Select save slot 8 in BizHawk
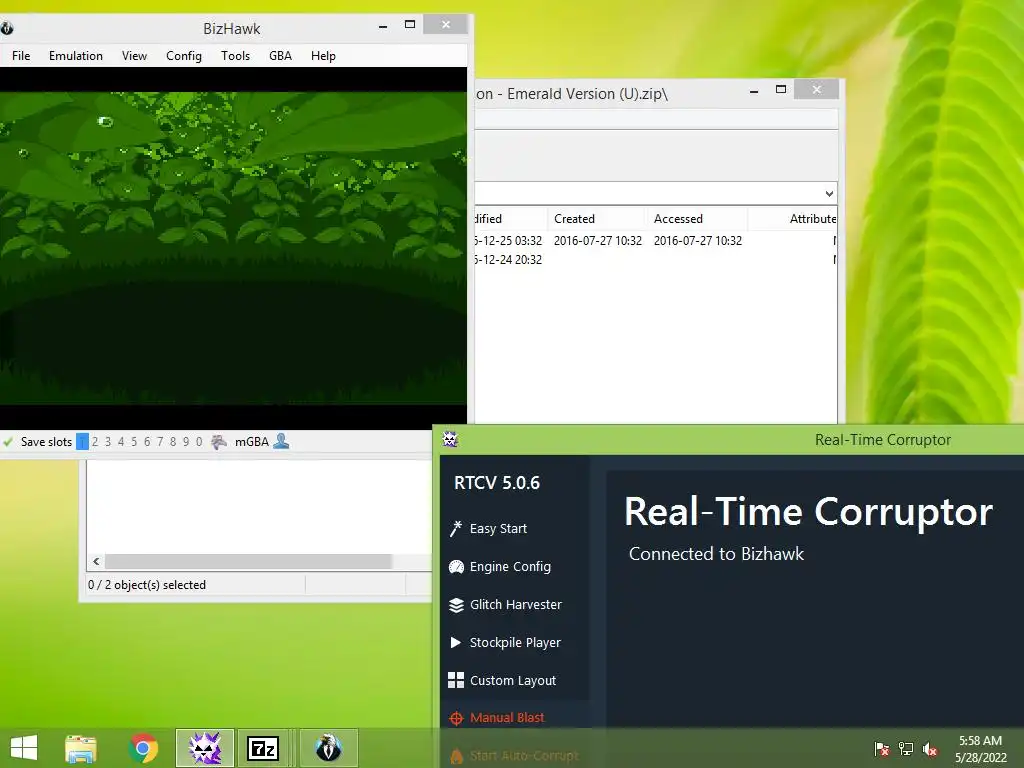 [173, 441]
